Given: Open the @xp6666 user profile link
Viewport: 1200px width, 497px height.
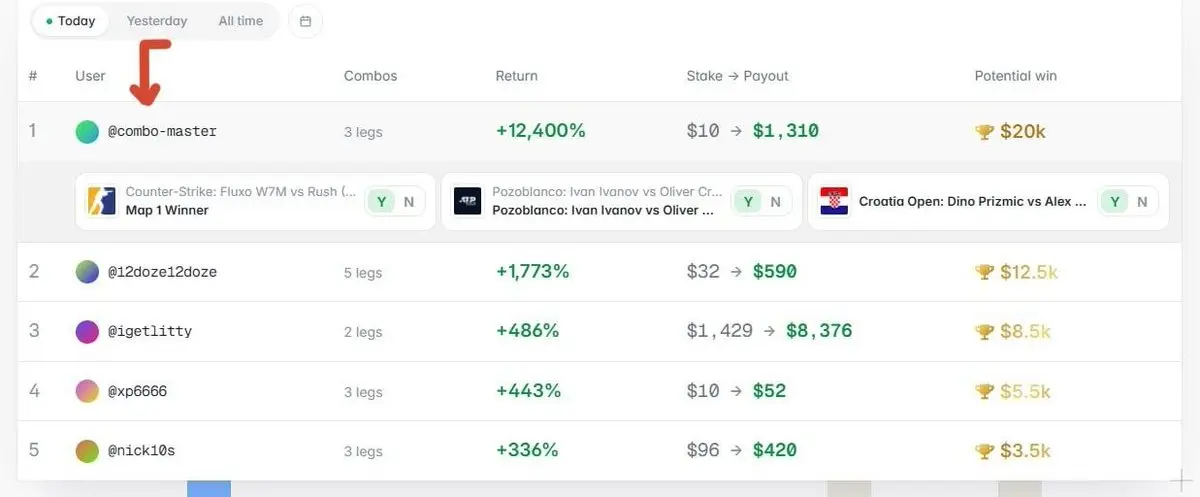Looking at the screenshot, I should tap(137, 391).
